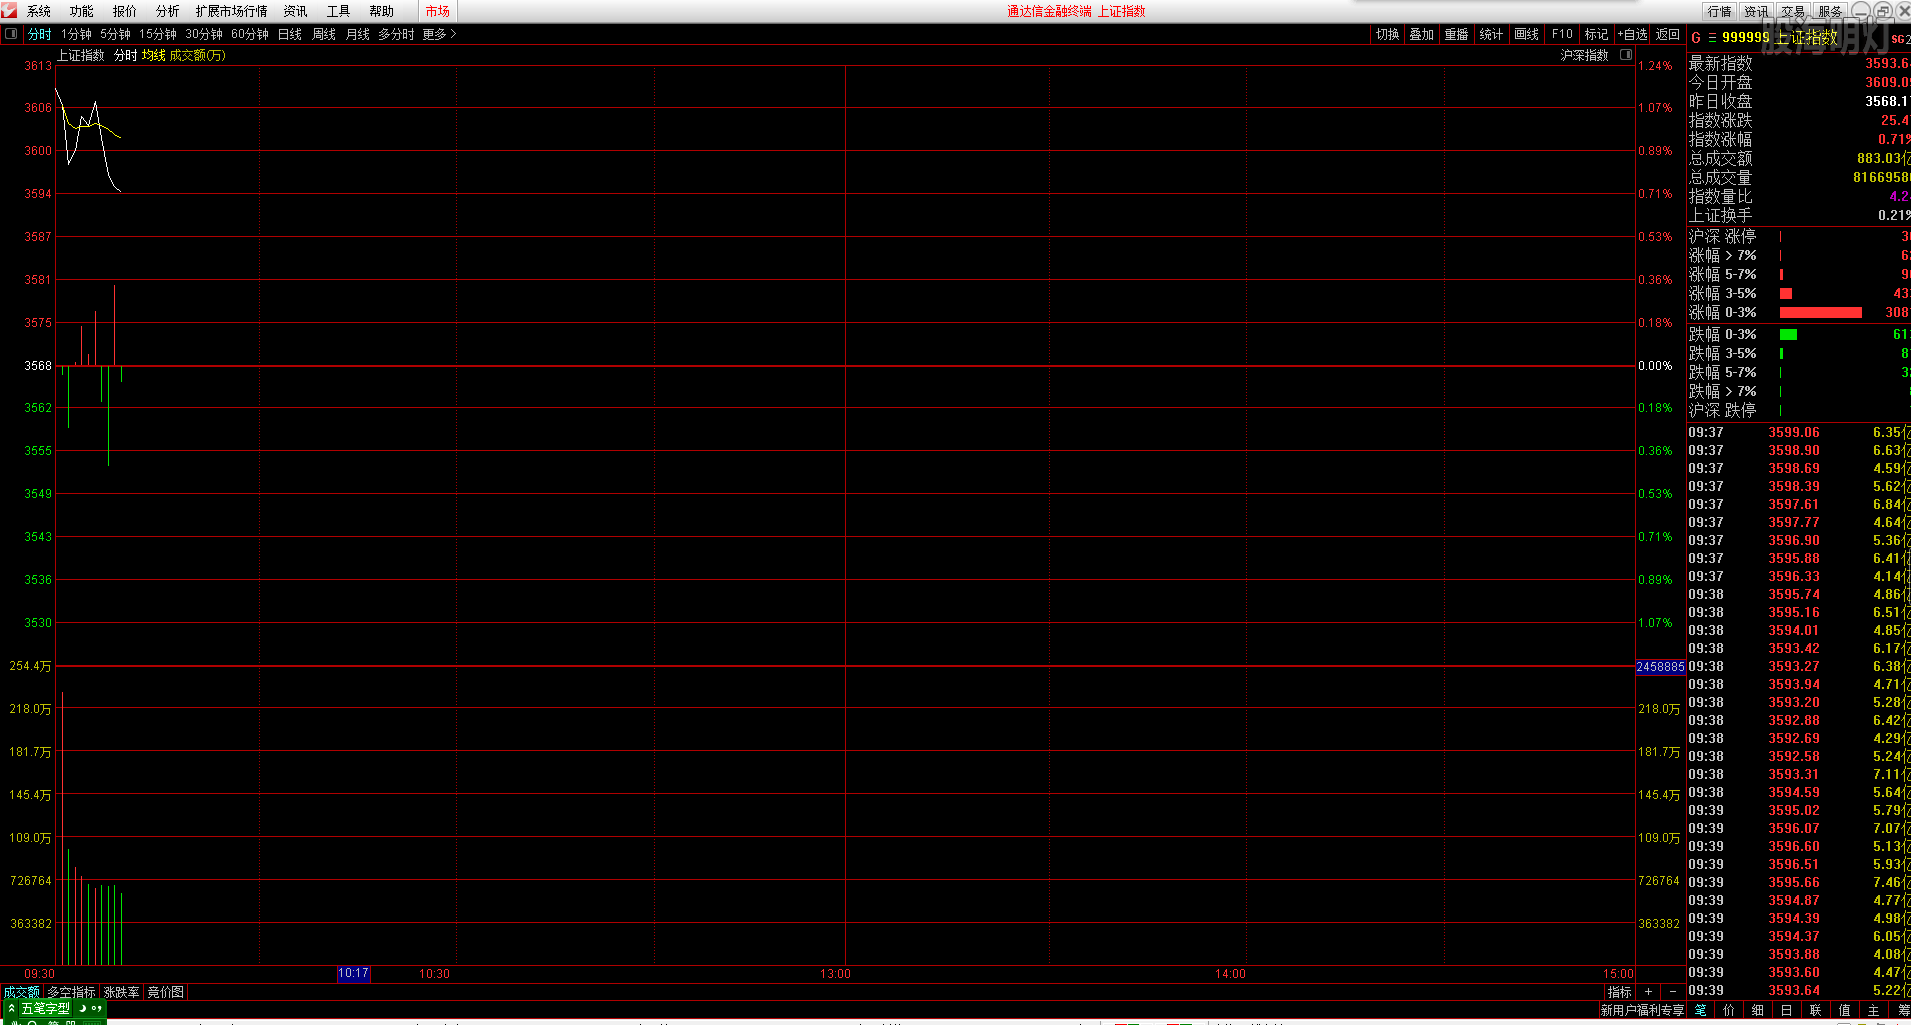Click the IME expand chevron icon

11,1009
